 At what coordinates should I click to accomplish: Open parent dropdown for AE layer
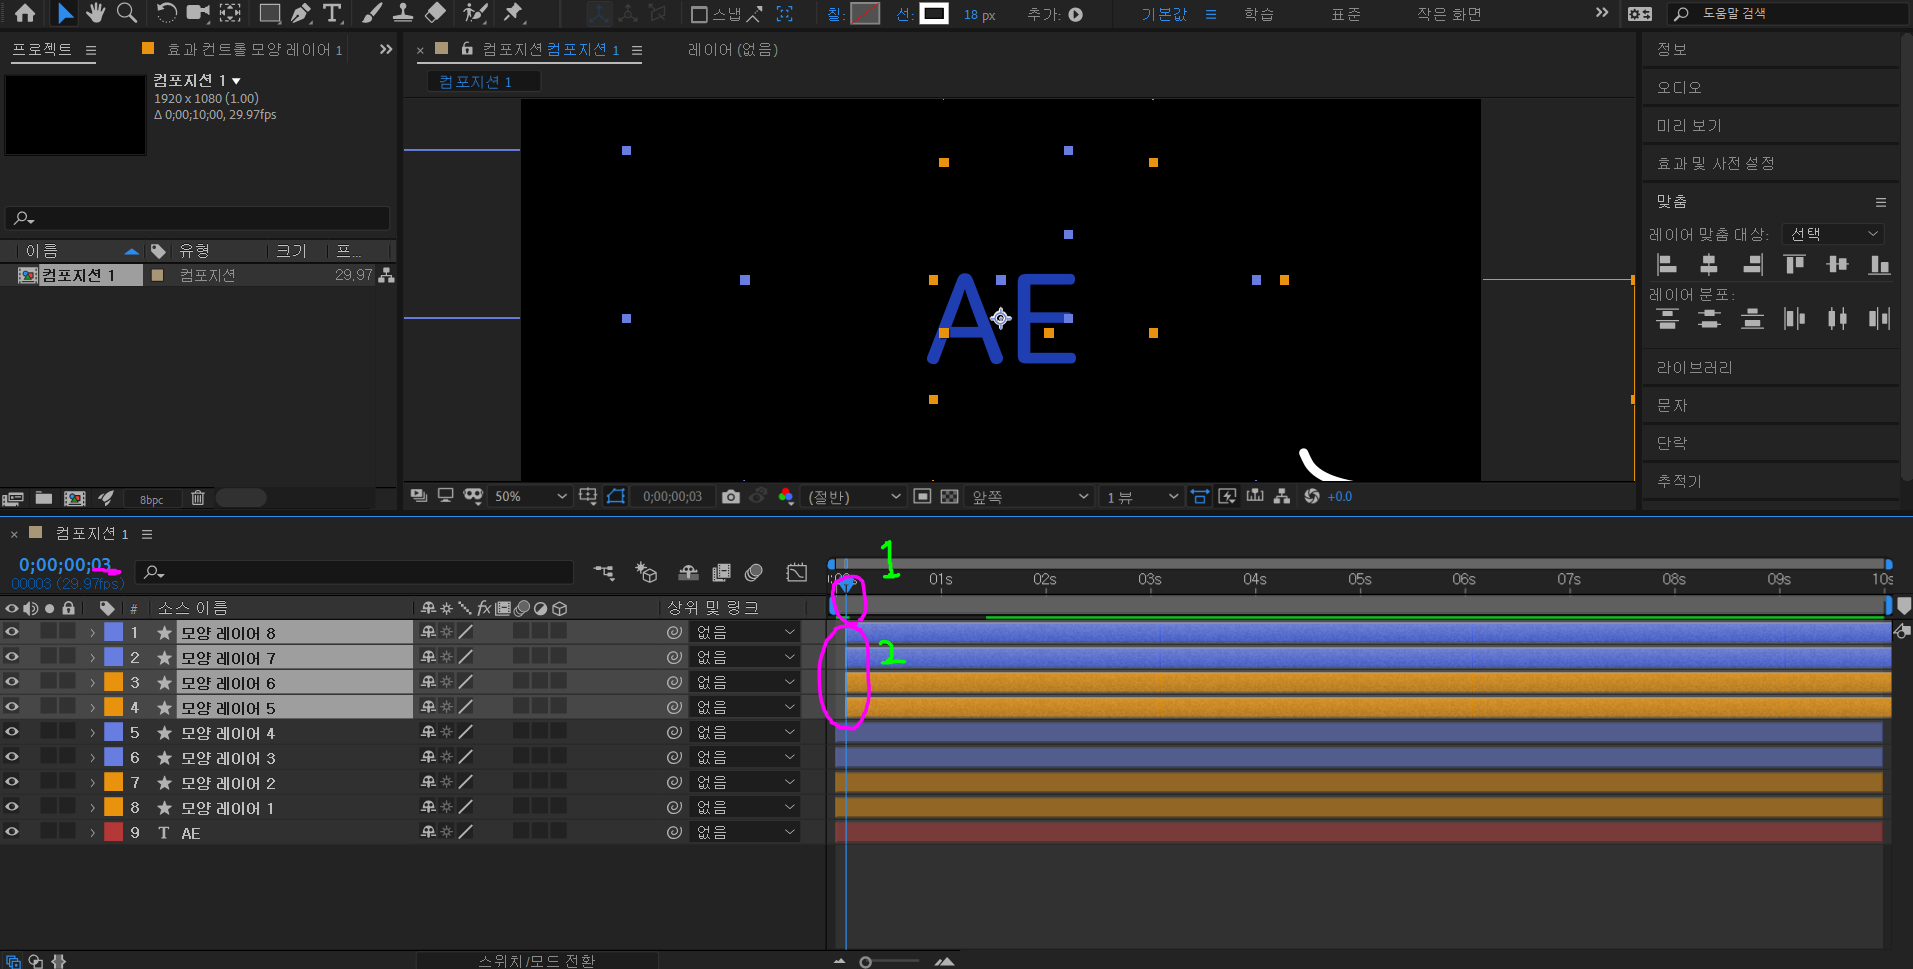(745, 832)
